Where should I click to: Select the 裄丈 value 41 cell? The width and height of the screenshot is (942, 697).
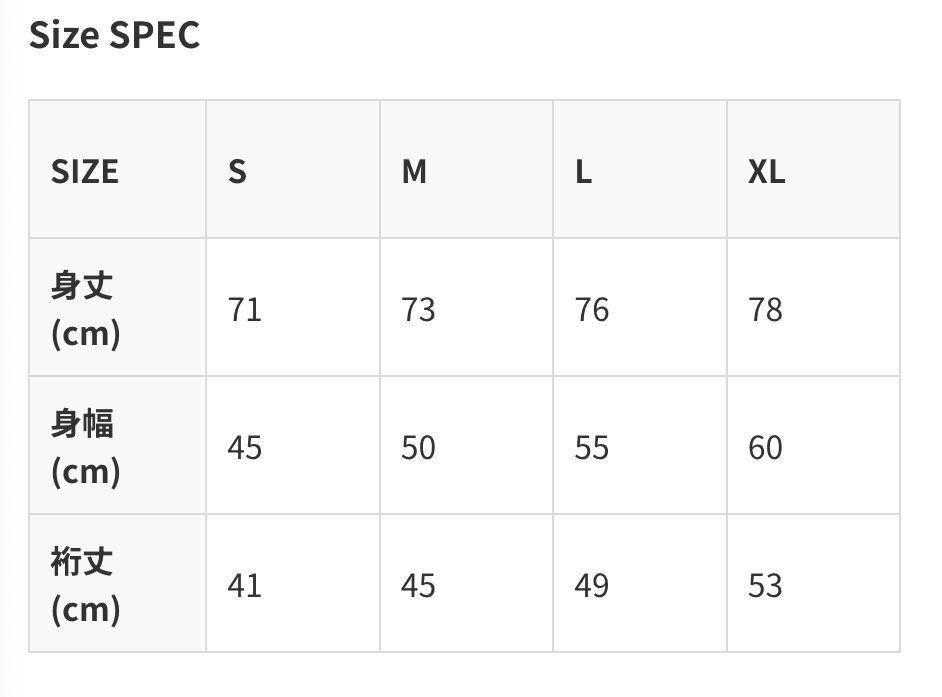pyautogui.click(x=293, y=583)
